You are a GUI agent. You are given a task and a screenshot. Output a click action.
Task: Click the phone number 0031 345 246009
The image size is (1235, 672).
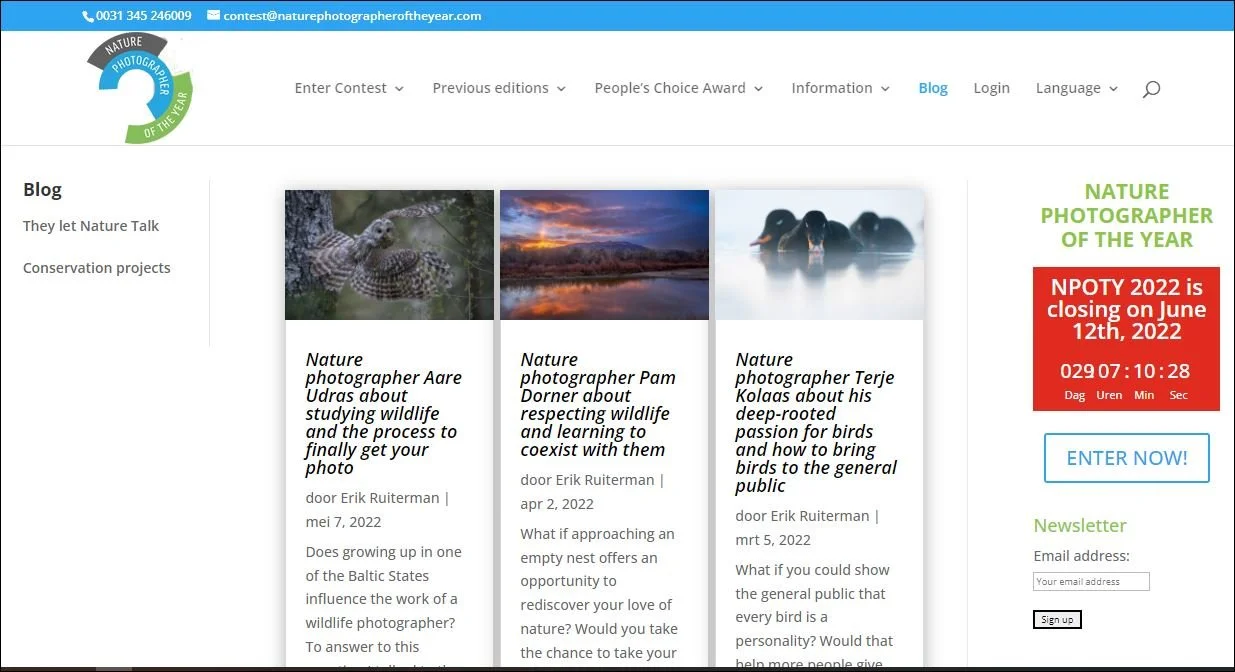(144, 16)
